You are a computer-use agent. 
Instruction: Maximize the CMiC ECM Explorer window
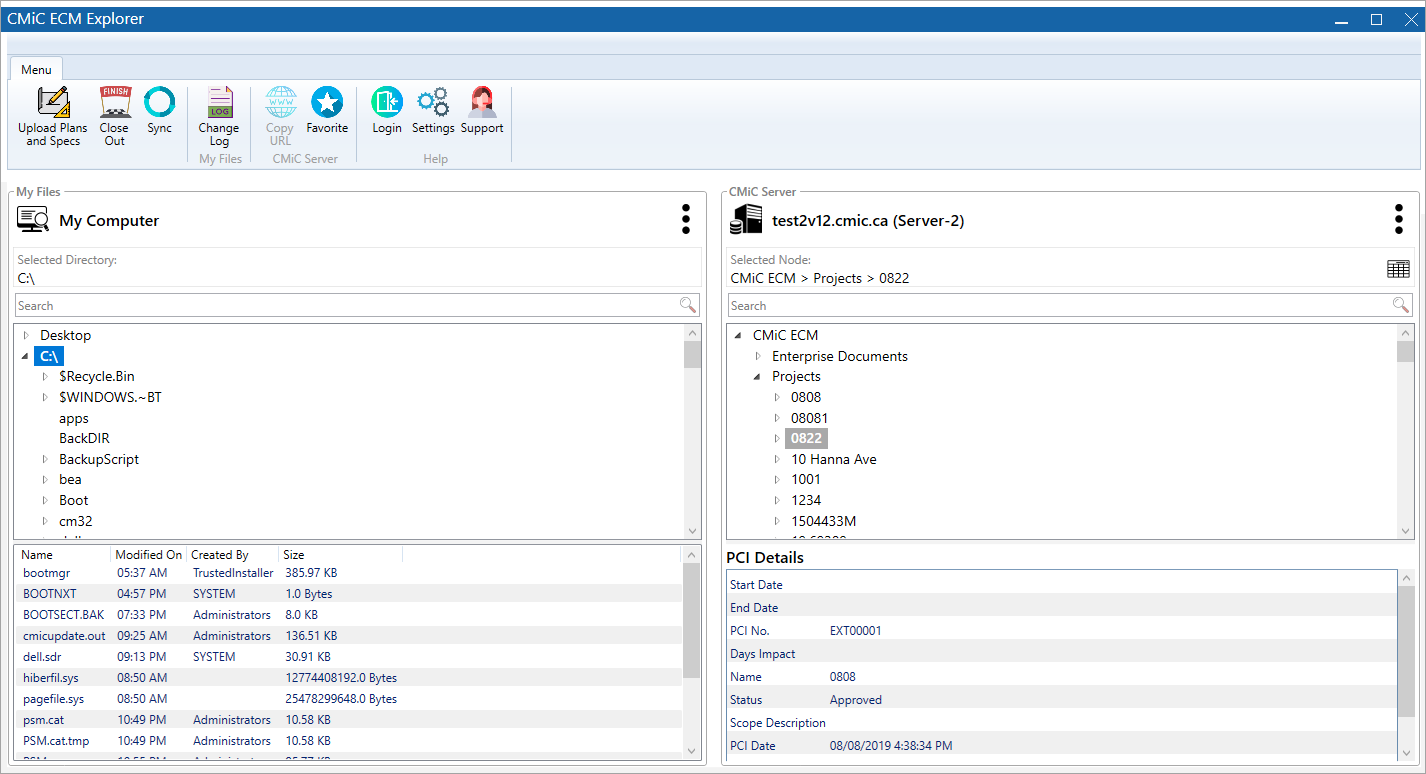coord(1376,19)
